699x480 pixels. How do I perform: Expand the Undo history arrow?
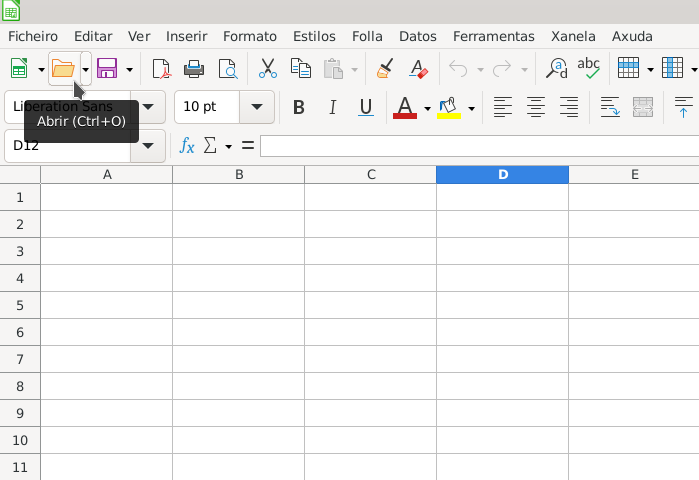pos(480,70)
